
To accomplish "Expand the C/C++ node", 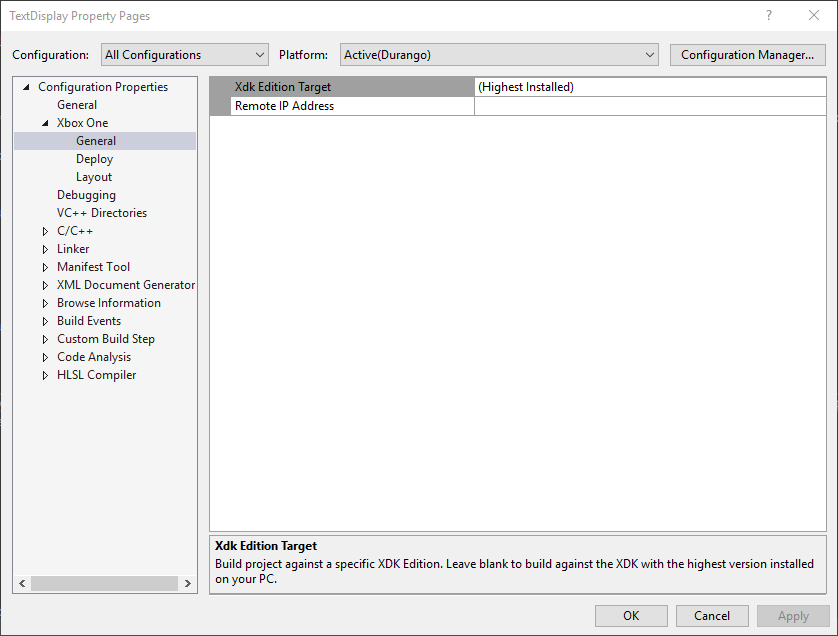I will (x=45, y=231).
